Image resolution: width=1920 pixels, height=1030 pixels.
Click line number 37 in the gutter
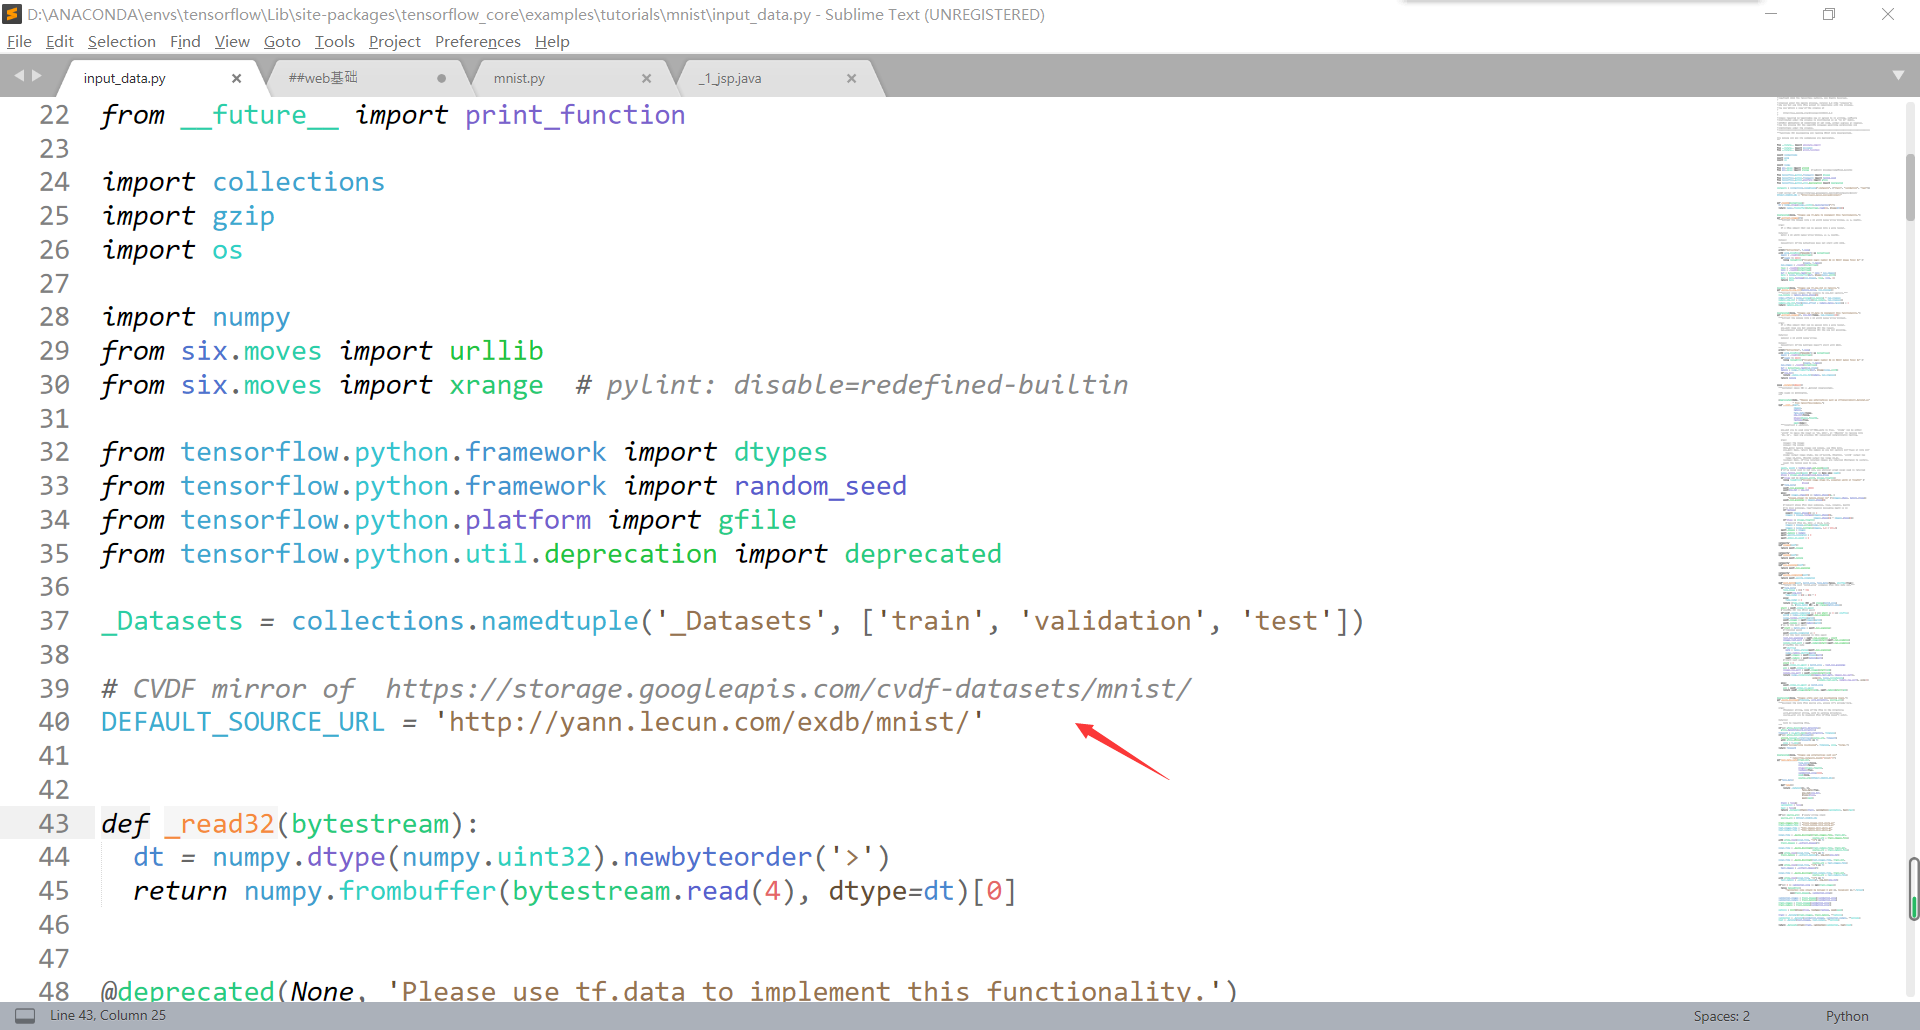pos(54,621)
